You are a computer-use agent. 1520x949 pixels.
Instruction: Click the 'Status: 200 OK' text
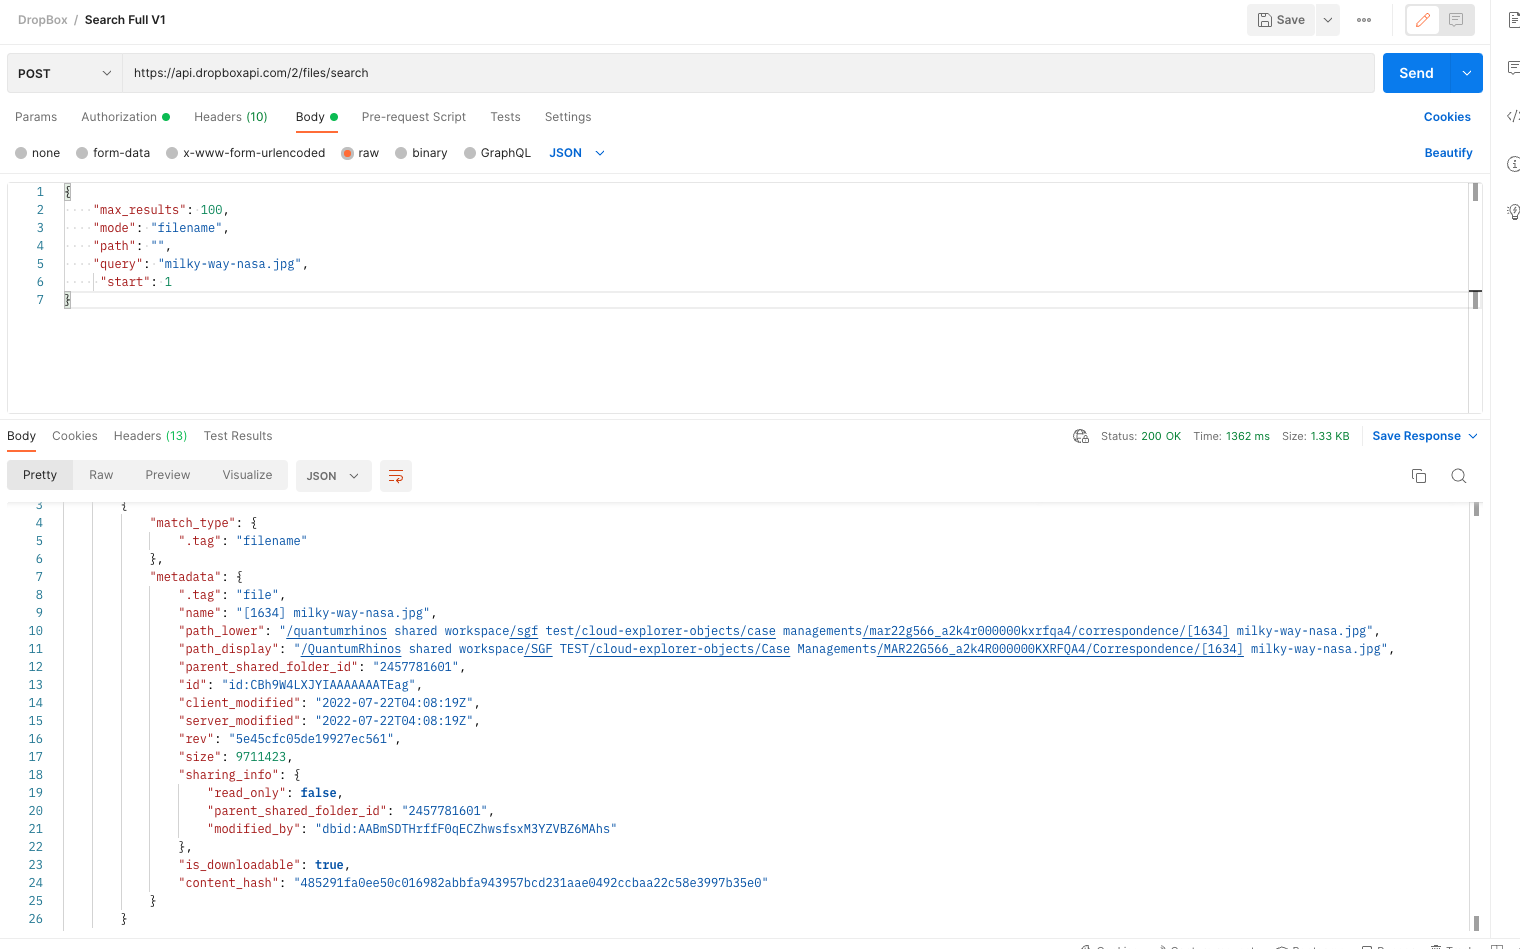point(1141,436)
